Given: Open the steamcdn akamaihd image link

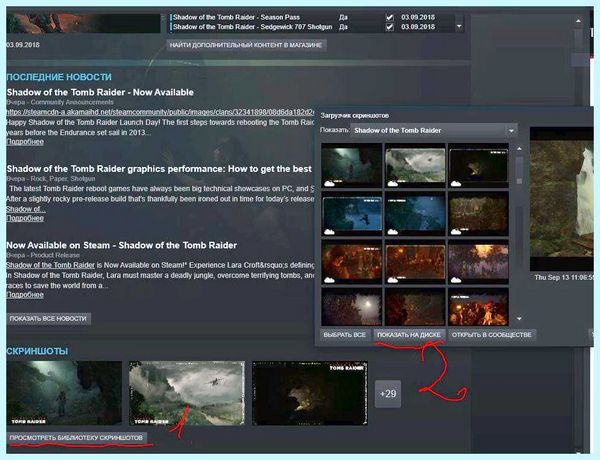Looking at the screenshot, I should tap(160, 112).
